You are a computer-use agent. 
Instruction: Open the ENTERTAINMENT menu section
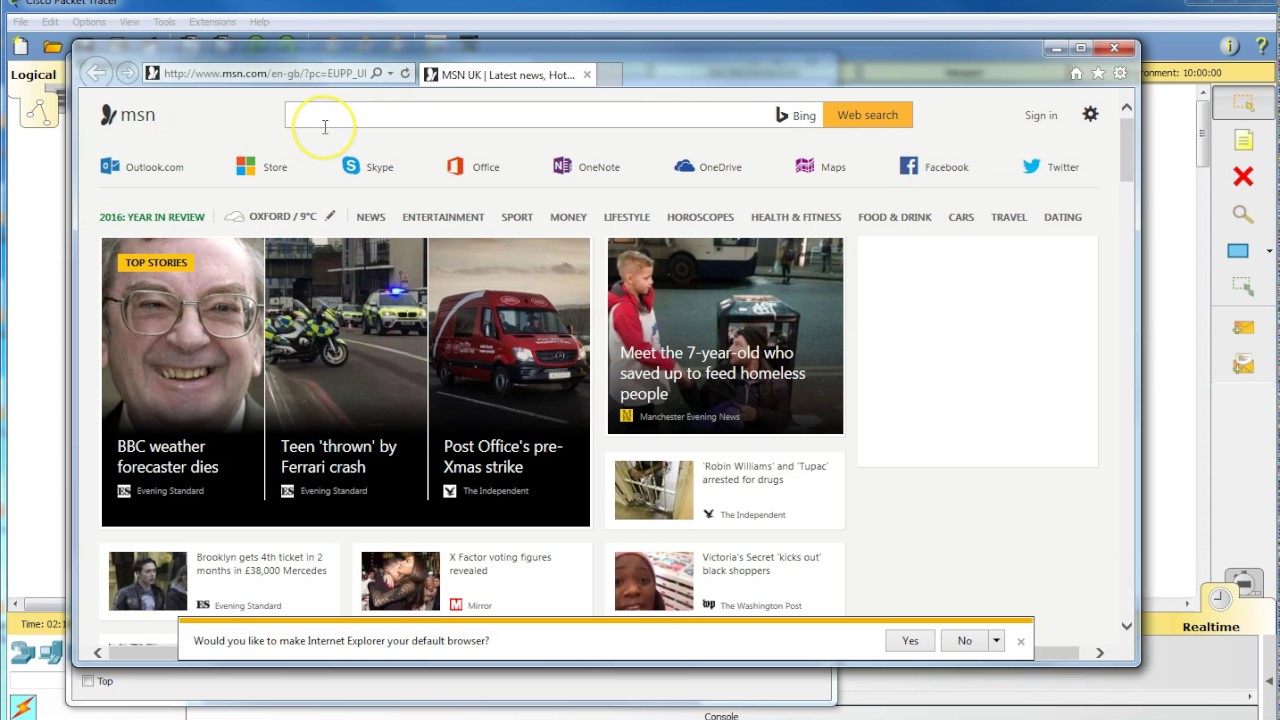point(443,217)
